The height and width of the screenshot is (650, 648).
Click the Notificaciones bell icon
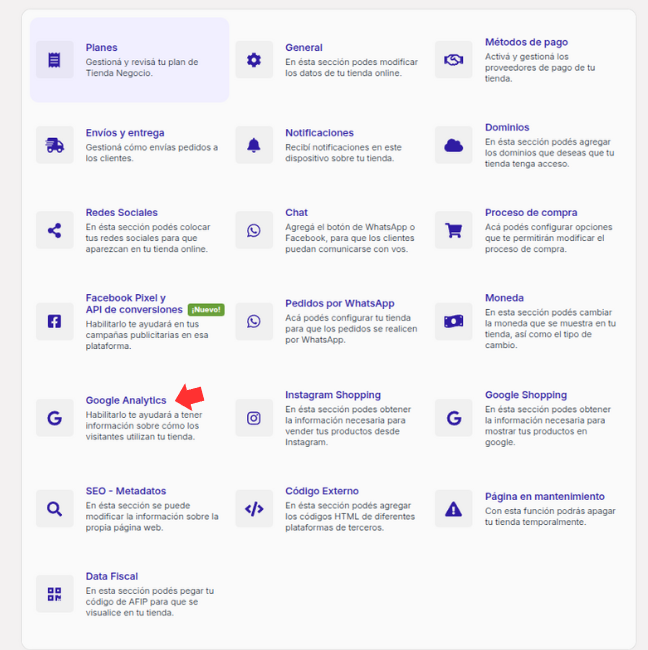pyautogui.click(x=254, y=145)
